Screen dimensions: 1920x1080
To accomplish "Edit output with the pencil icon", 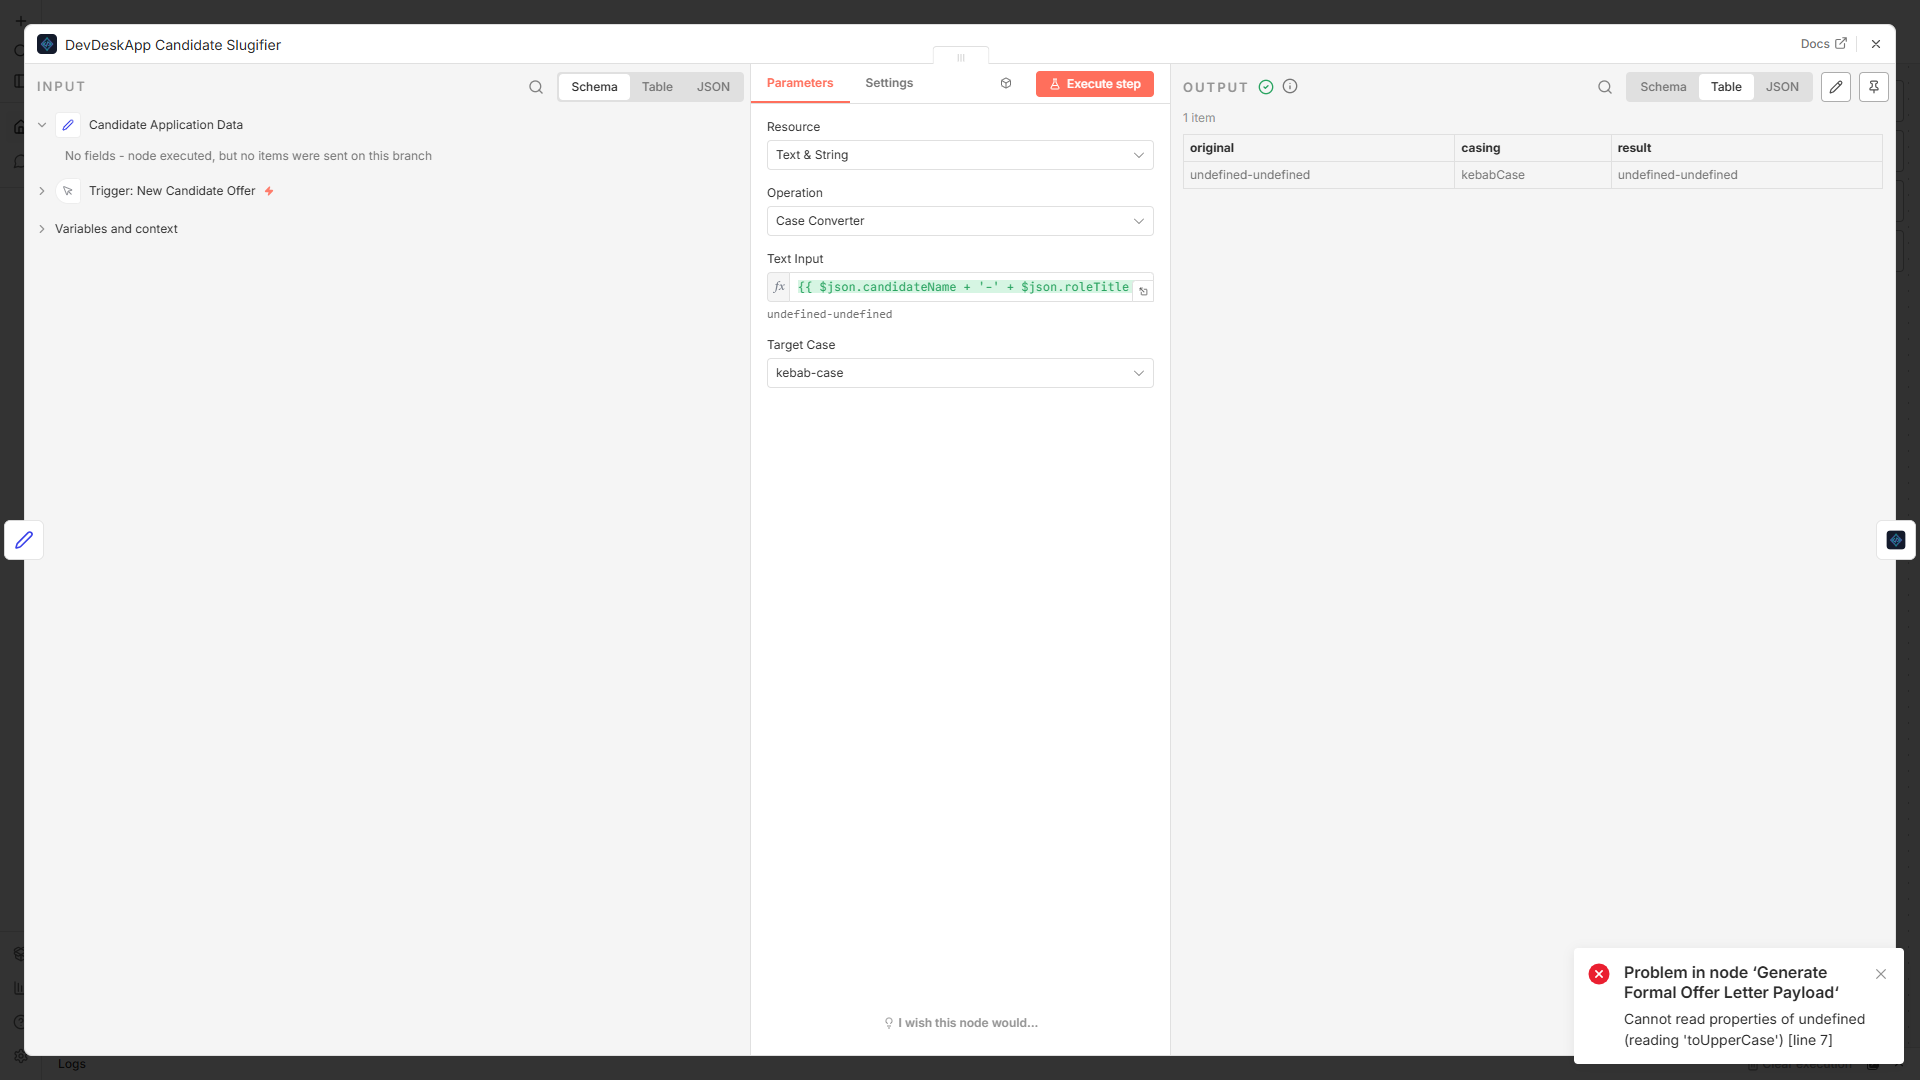I will coord(1836,87).
